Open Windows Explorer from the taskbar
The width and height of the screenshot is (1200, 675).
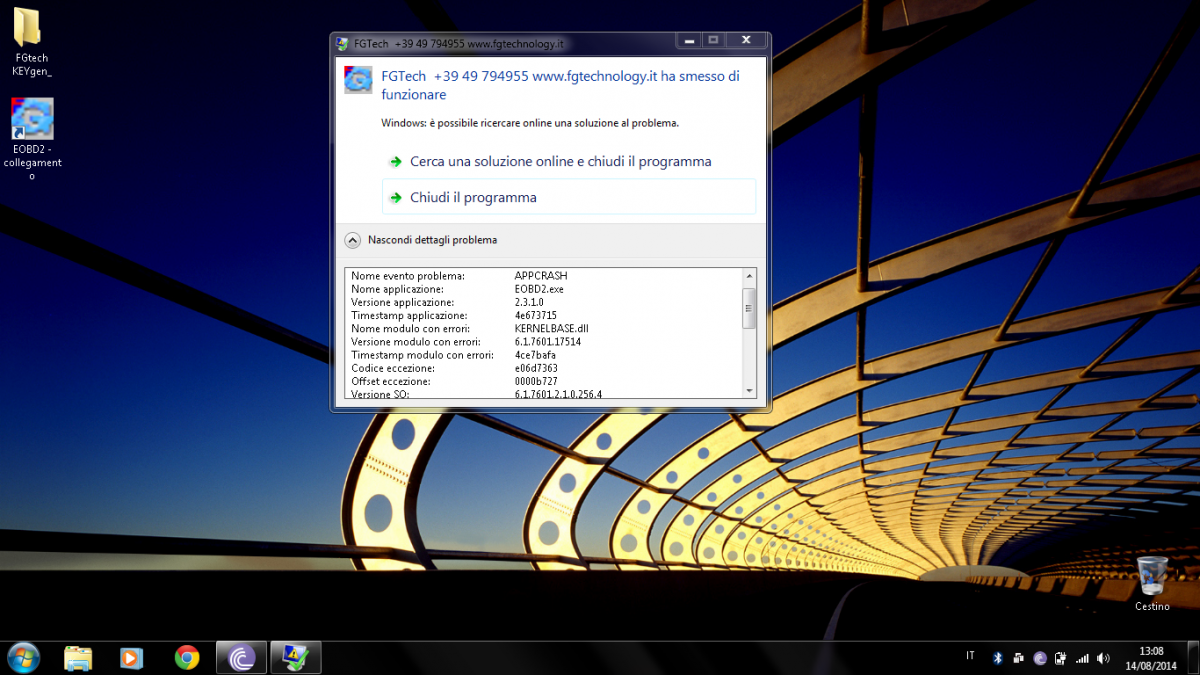coord(78,658)
